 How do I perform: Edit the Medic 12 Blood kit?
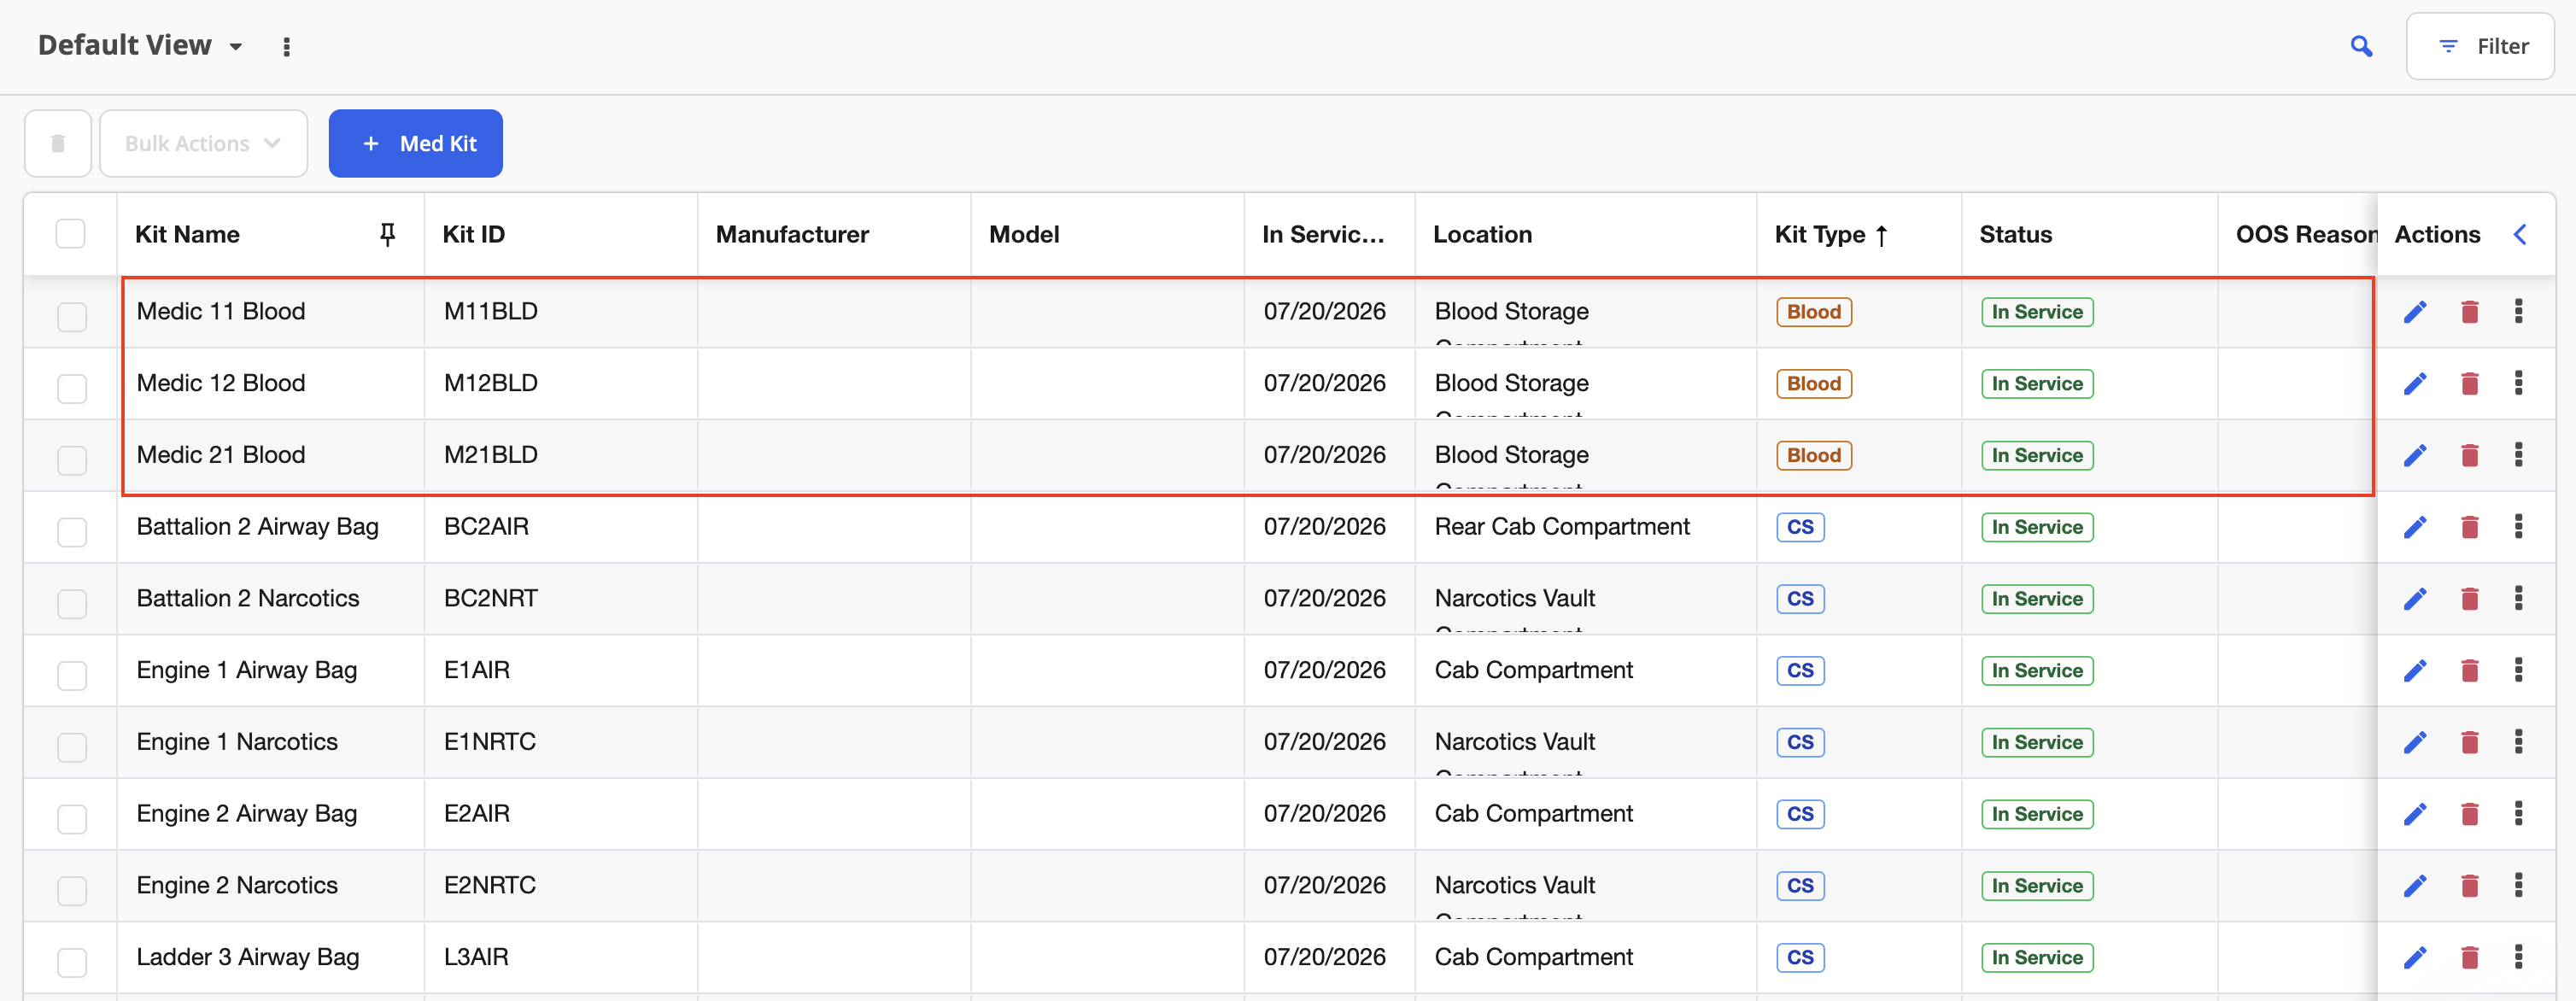[2415, 384]
